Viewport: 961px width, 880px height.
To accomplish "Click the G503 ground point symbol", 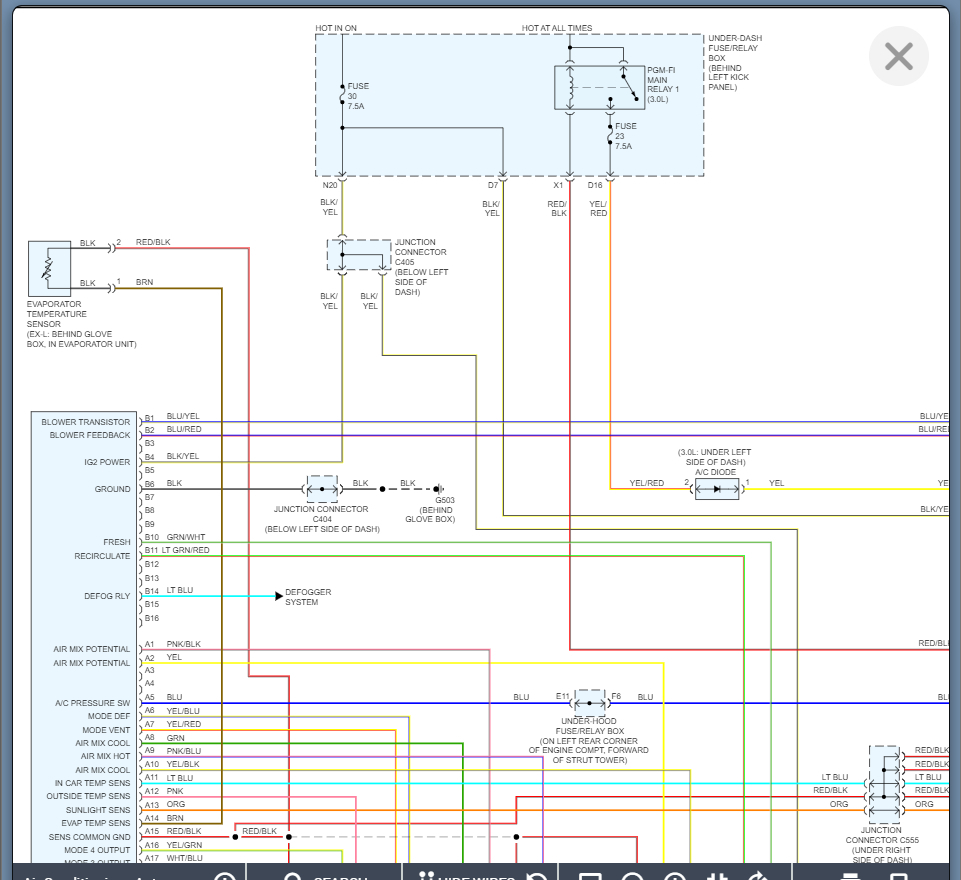I will (x=438, y=489).
